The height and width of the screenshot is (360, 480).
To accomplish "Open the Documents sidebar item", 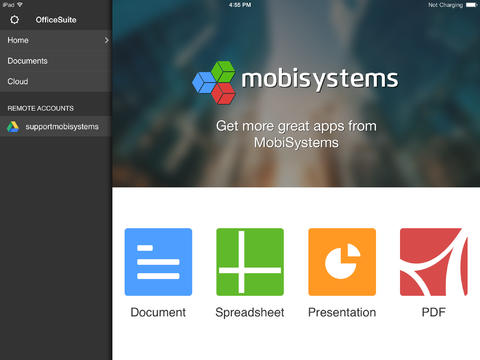I will (56, 61).
